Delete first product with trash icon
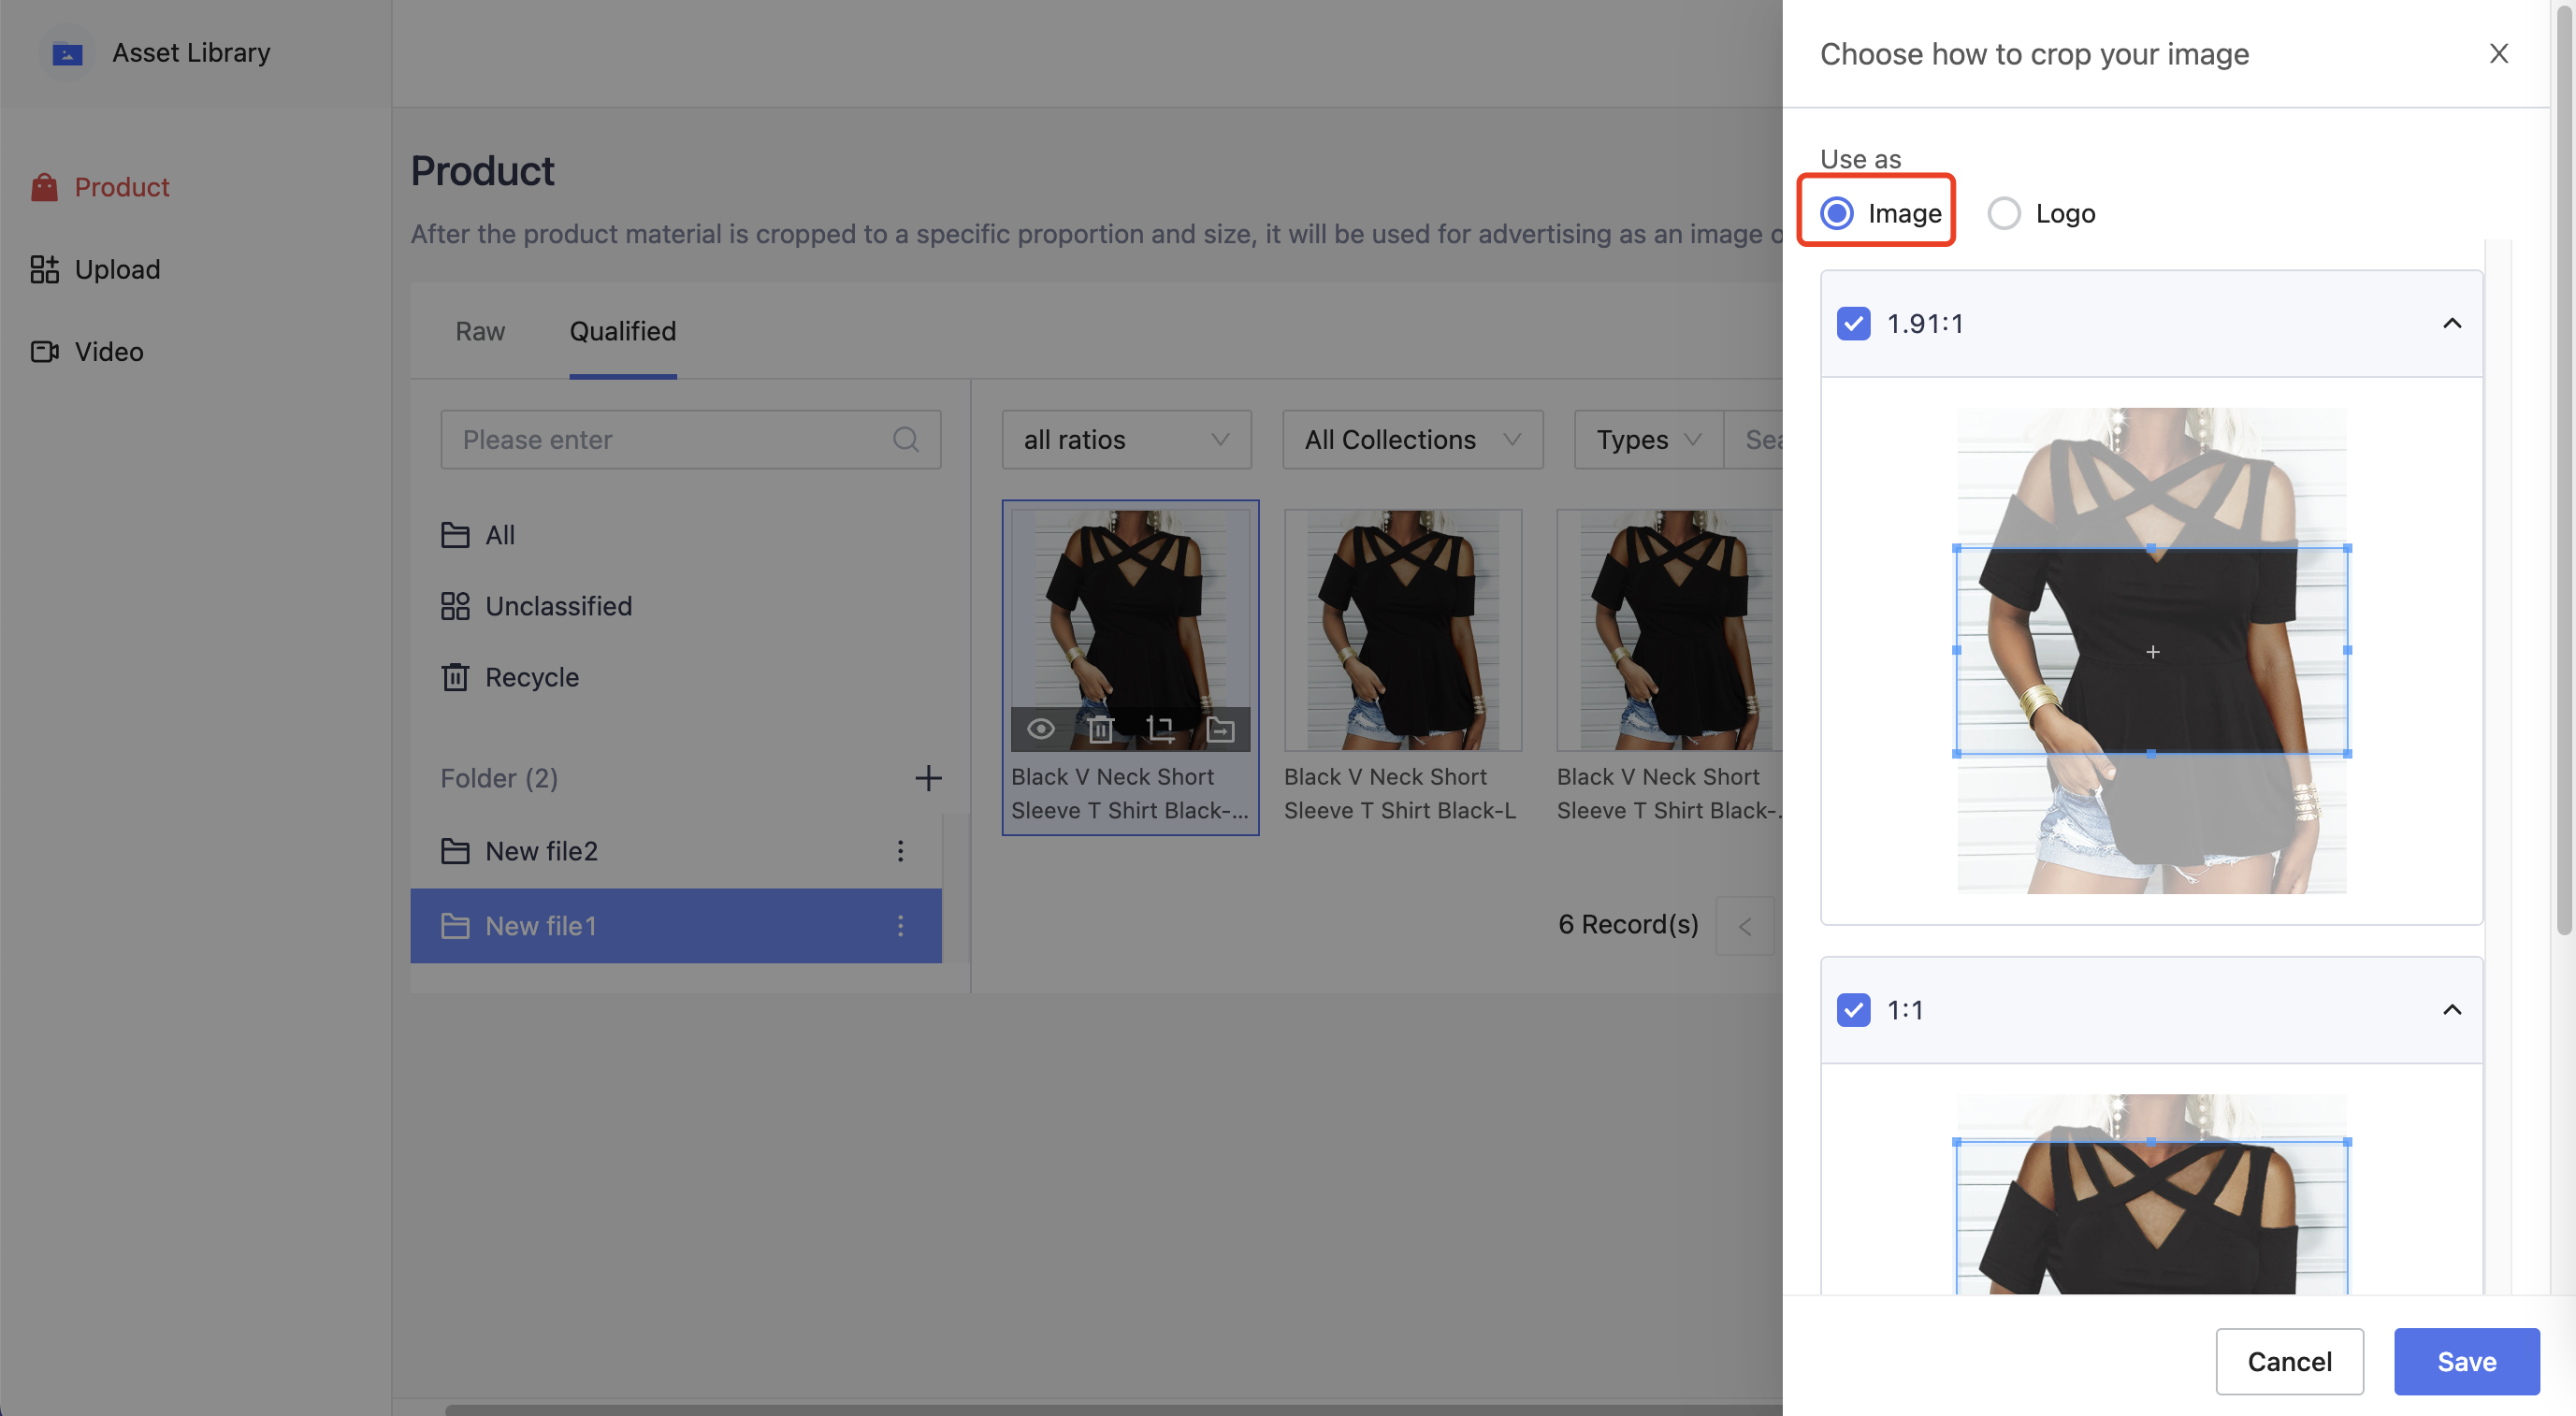 (1100, 729)
